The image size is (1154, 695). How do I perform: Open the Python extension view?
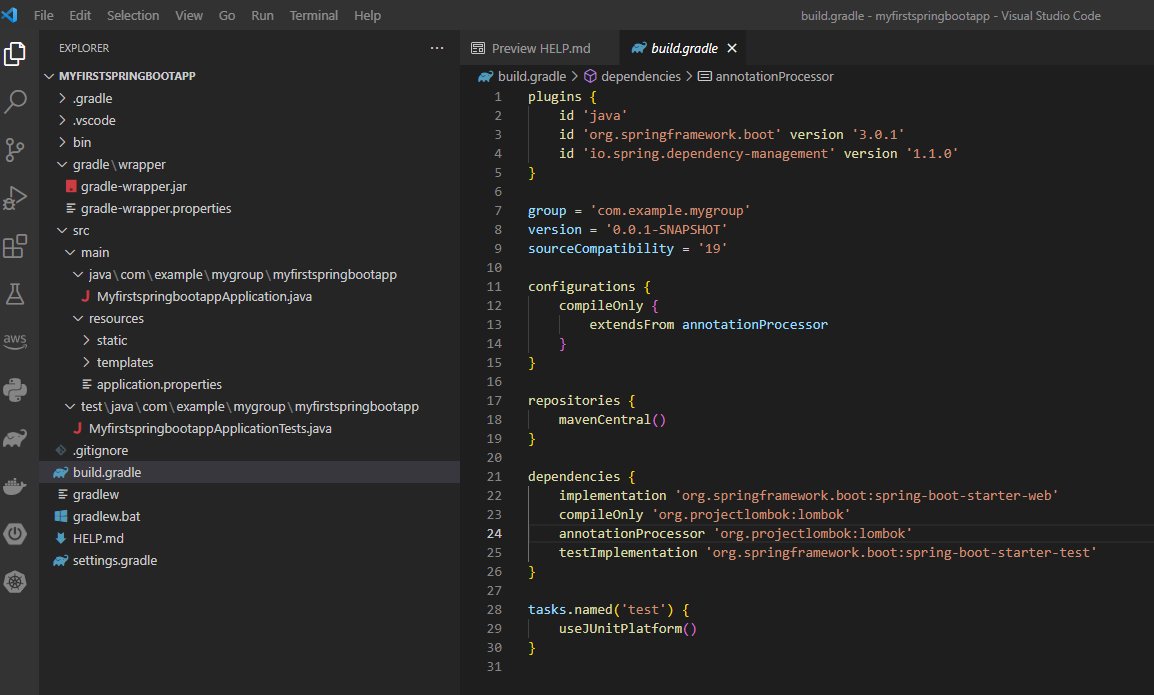pos(15,389)
